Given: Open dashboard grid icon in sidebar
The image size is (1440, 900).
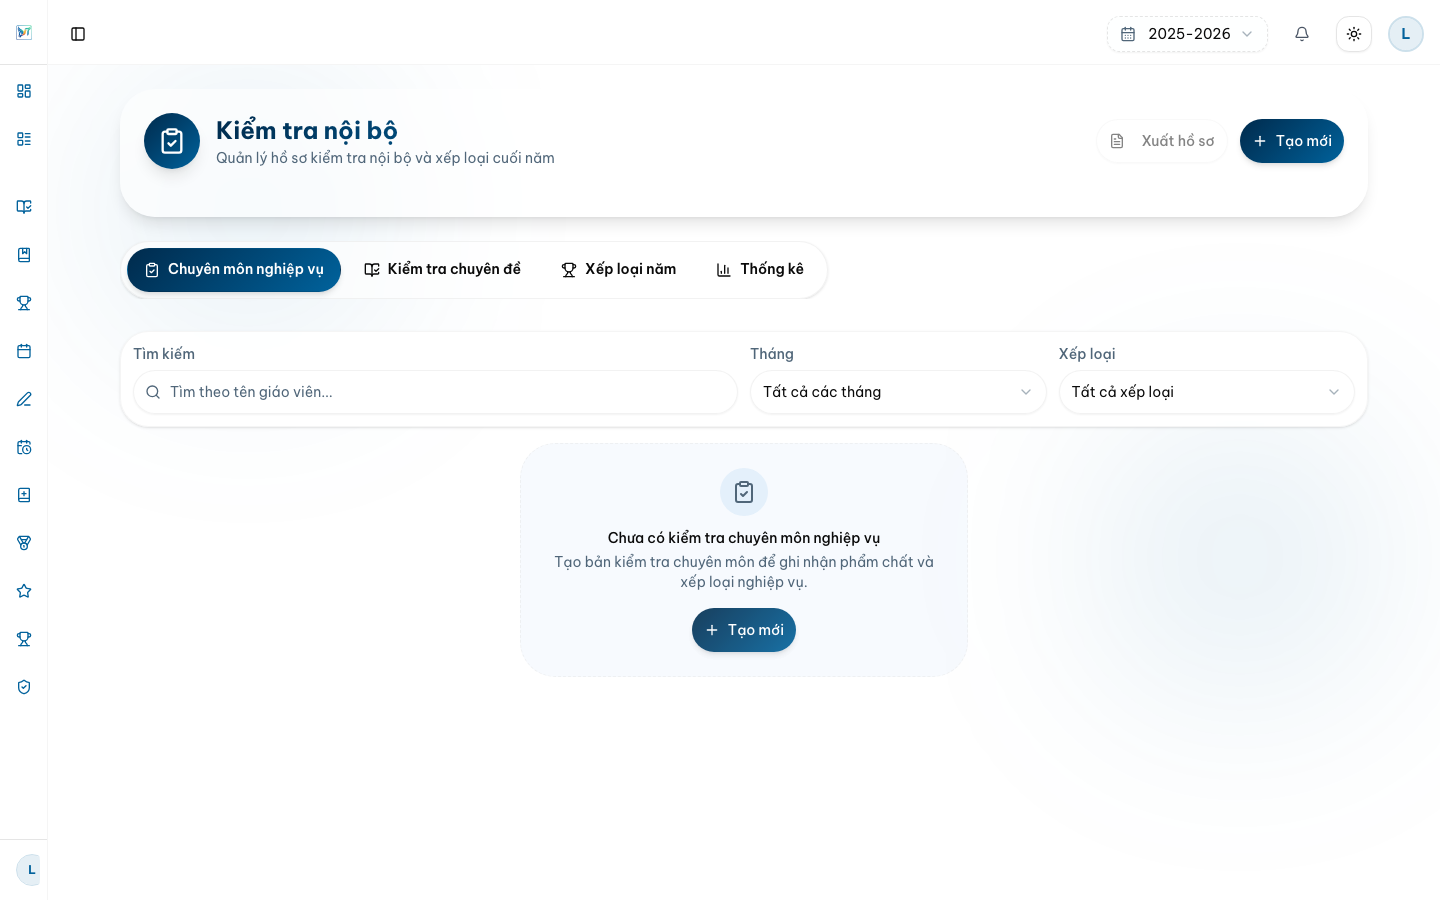Looking at the screenshot, I should (24, 91).
